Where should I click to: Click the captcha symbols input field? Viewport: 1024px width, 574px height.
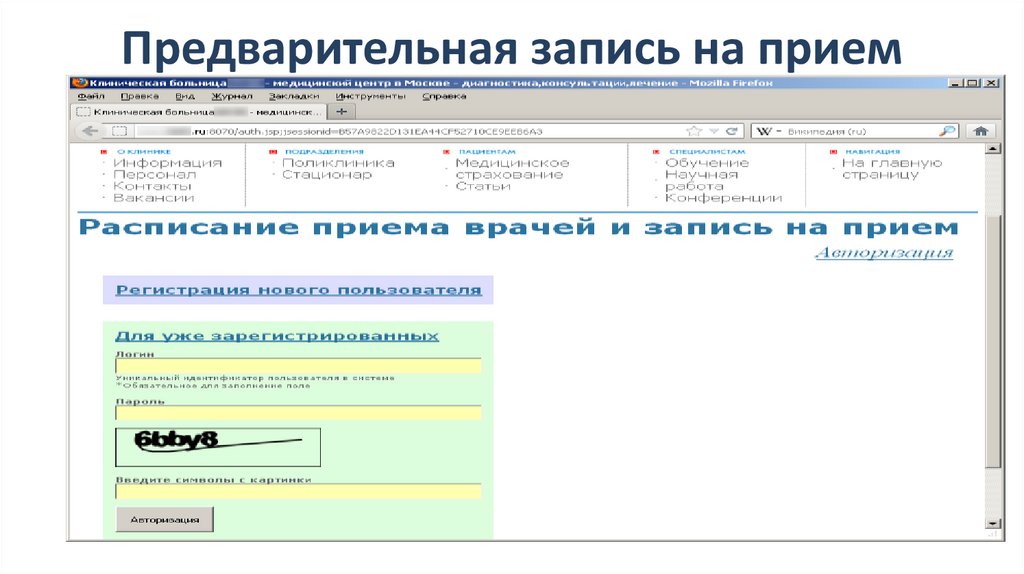[x=298, y=491]
